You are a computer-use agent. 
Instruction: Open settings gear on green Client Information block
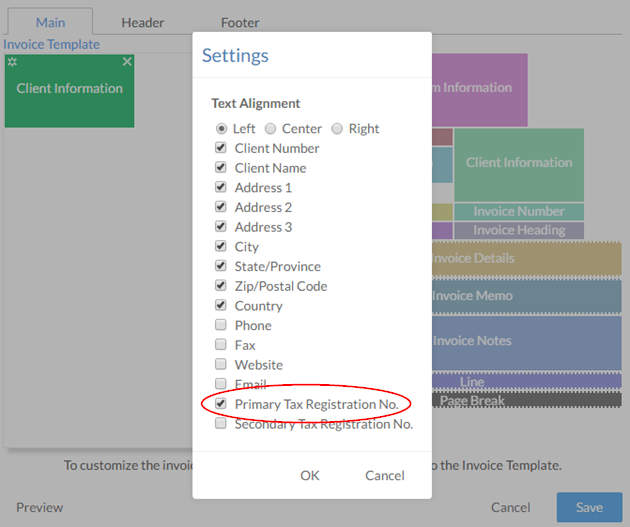[x=12, y=62]
